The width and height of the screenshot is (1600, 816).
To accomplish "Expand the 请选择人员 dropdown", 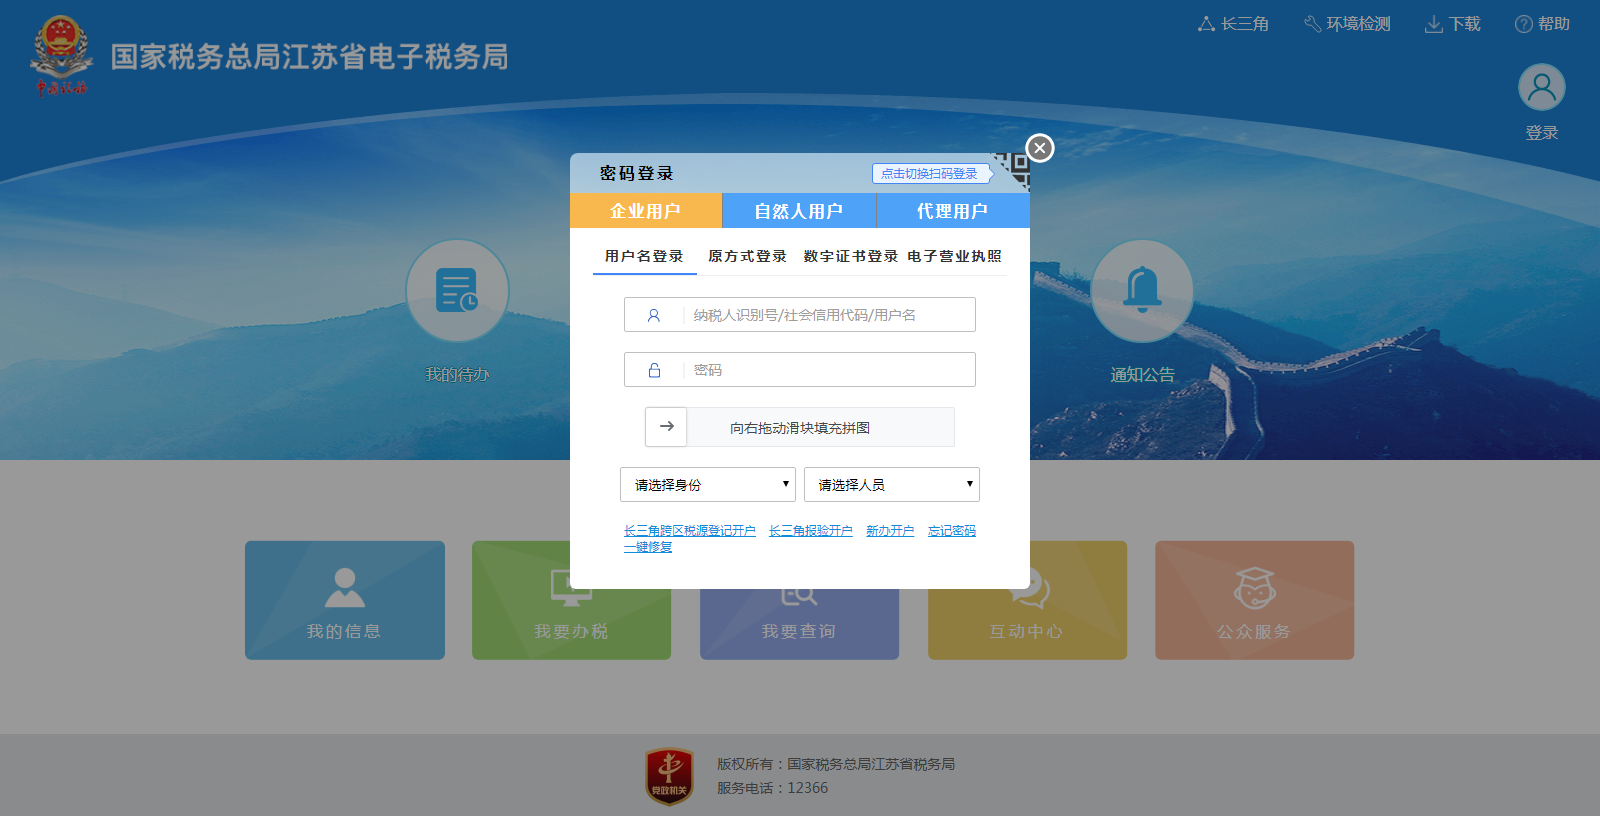I will pos(892,485).
